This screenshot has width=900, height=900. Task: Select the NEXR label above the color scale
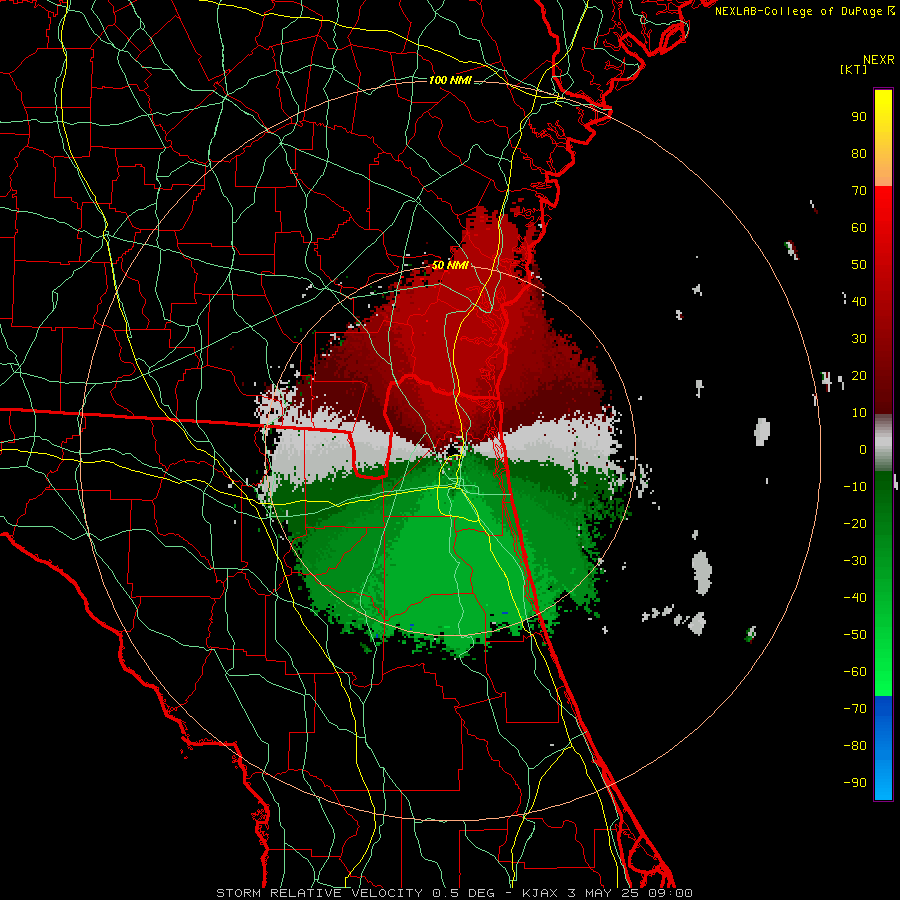[879, 60]
